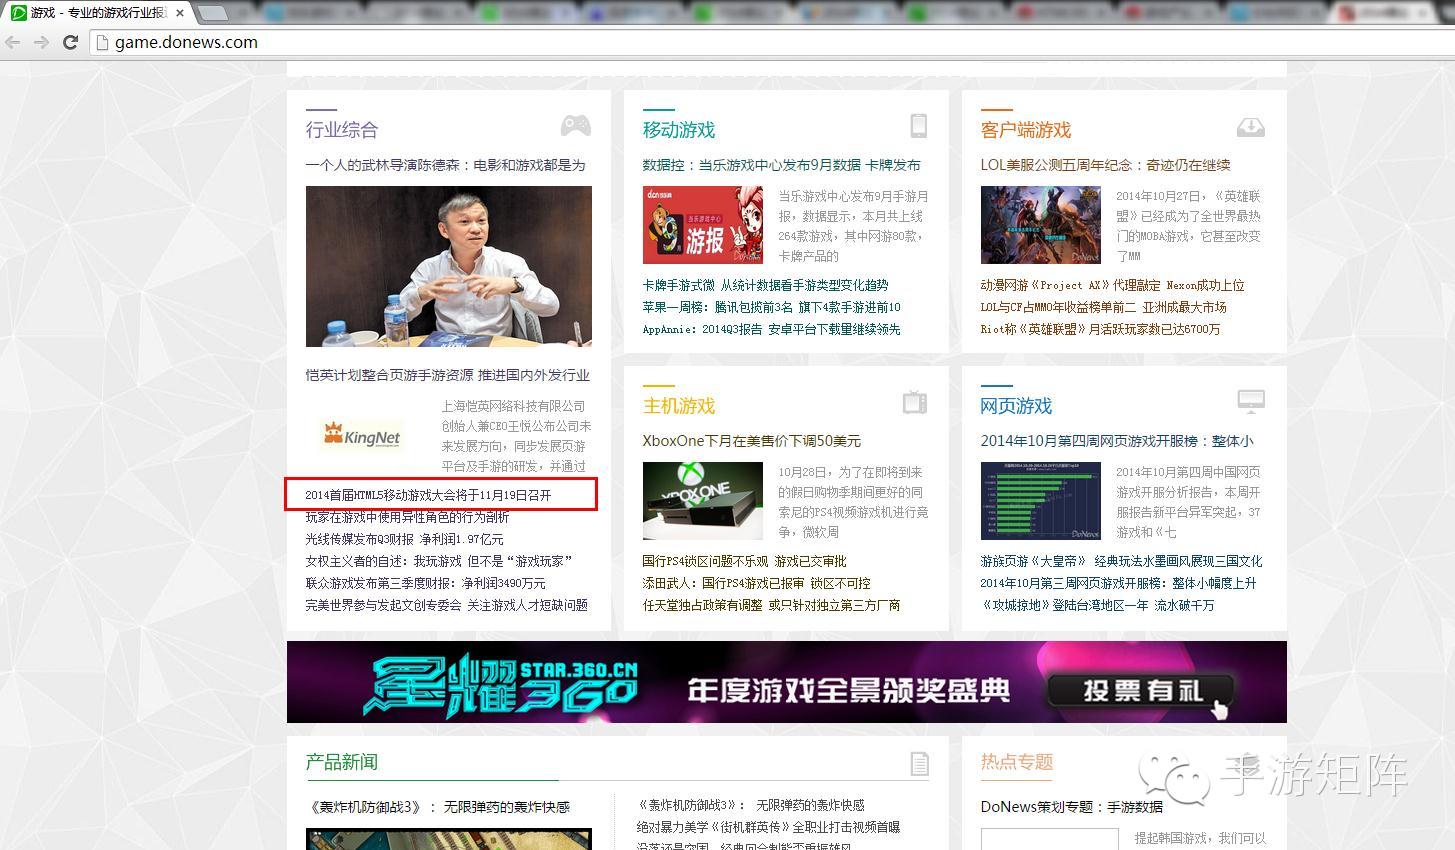Open 卡牌手游式微 article link

[x=766, y=285]
